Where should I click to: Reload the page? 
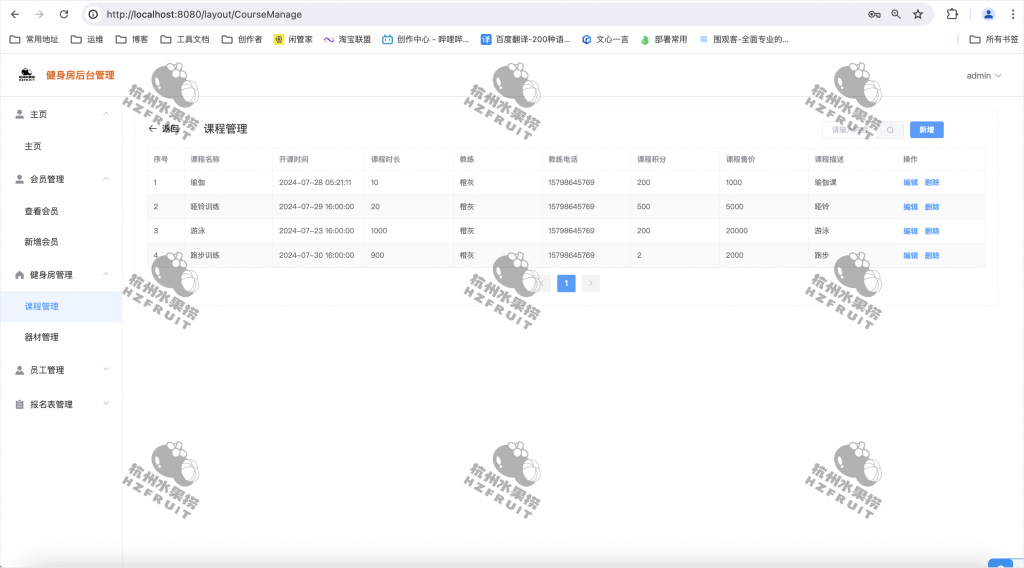pyautogui.click(x=64, y=14)
